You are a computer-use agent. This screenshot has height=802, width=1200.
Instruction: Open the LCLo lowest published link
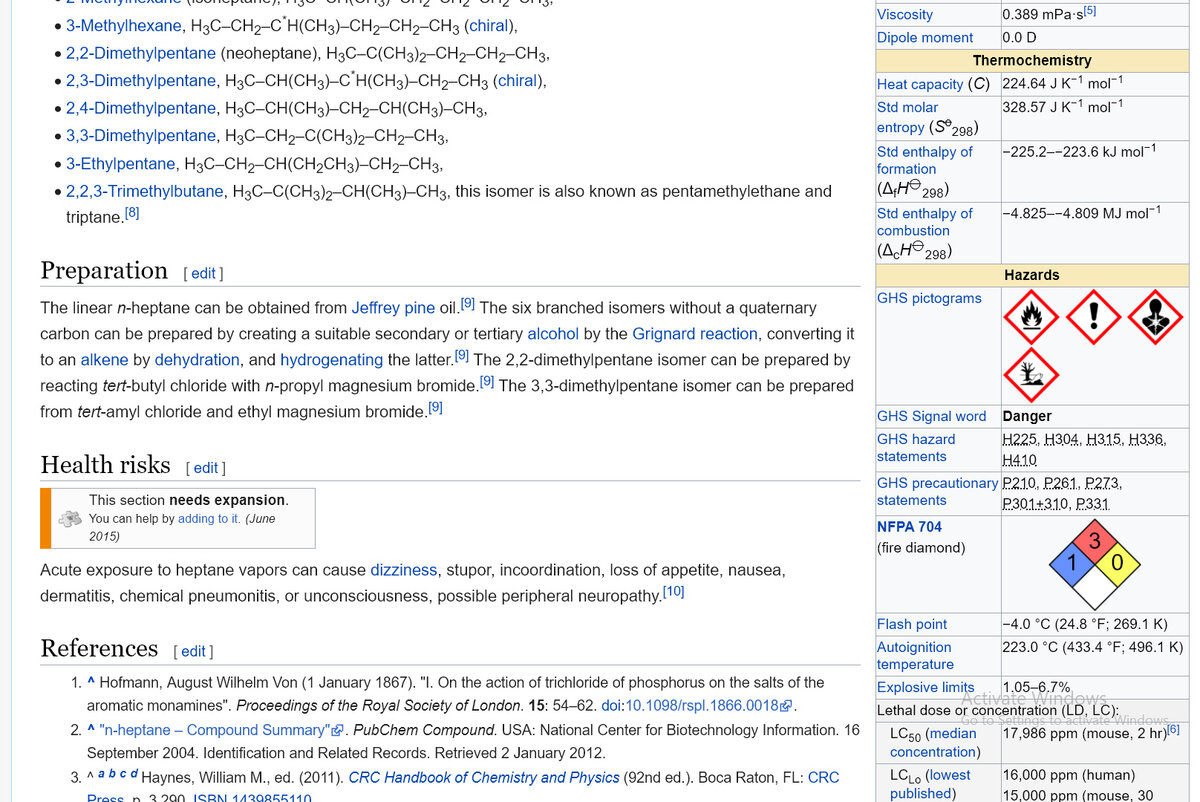[931, 784]
